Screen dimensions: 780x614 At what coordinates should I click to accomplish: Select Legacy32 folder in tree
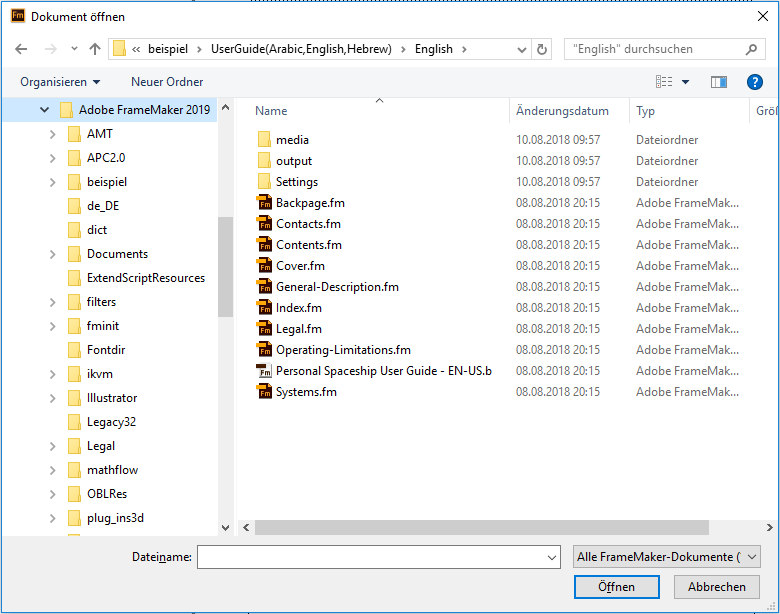pyautogui.click(x=111, y=422)
